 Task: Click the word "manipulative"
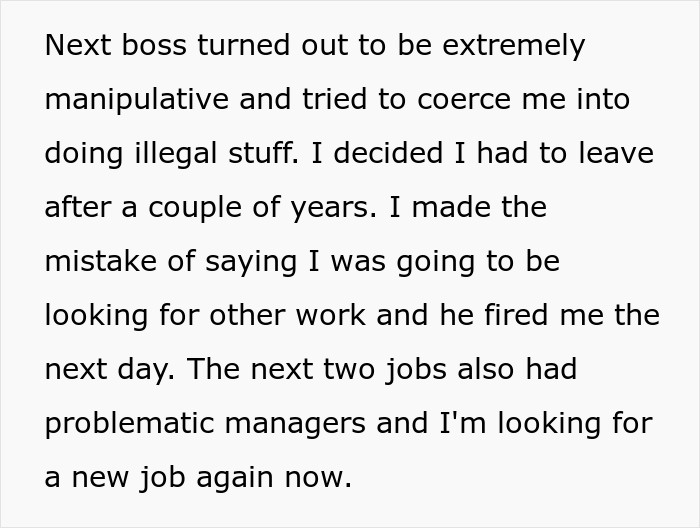pyautogui.click(x=137, y=100)
